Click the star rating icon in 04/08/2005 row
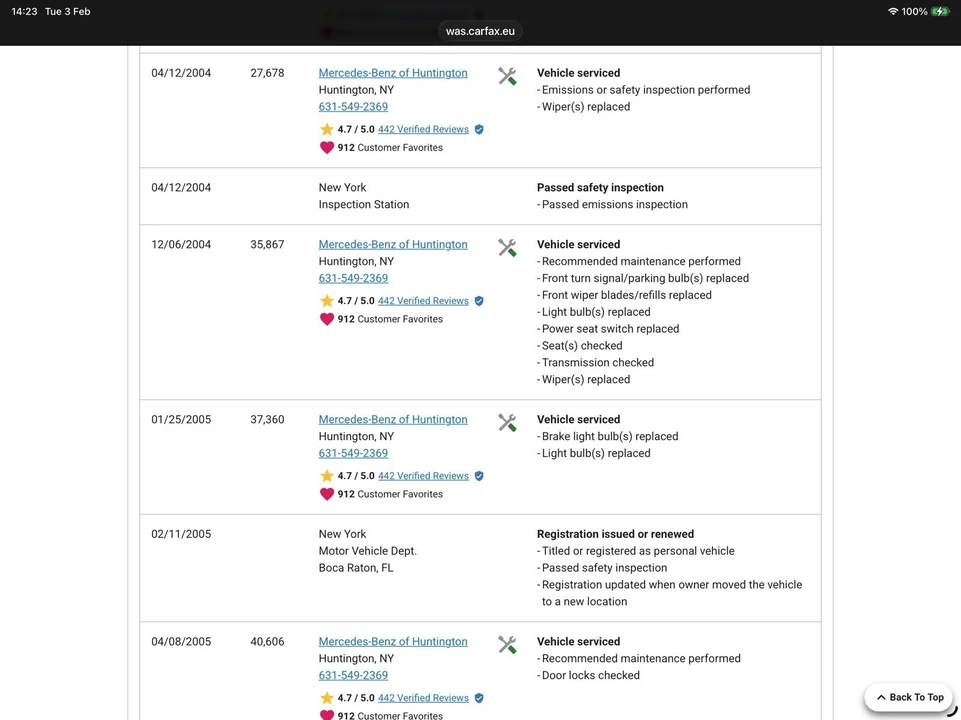Image resolution: width=961 pixels, height=720 pixels. pyautogui.click(x=327, y=698)
